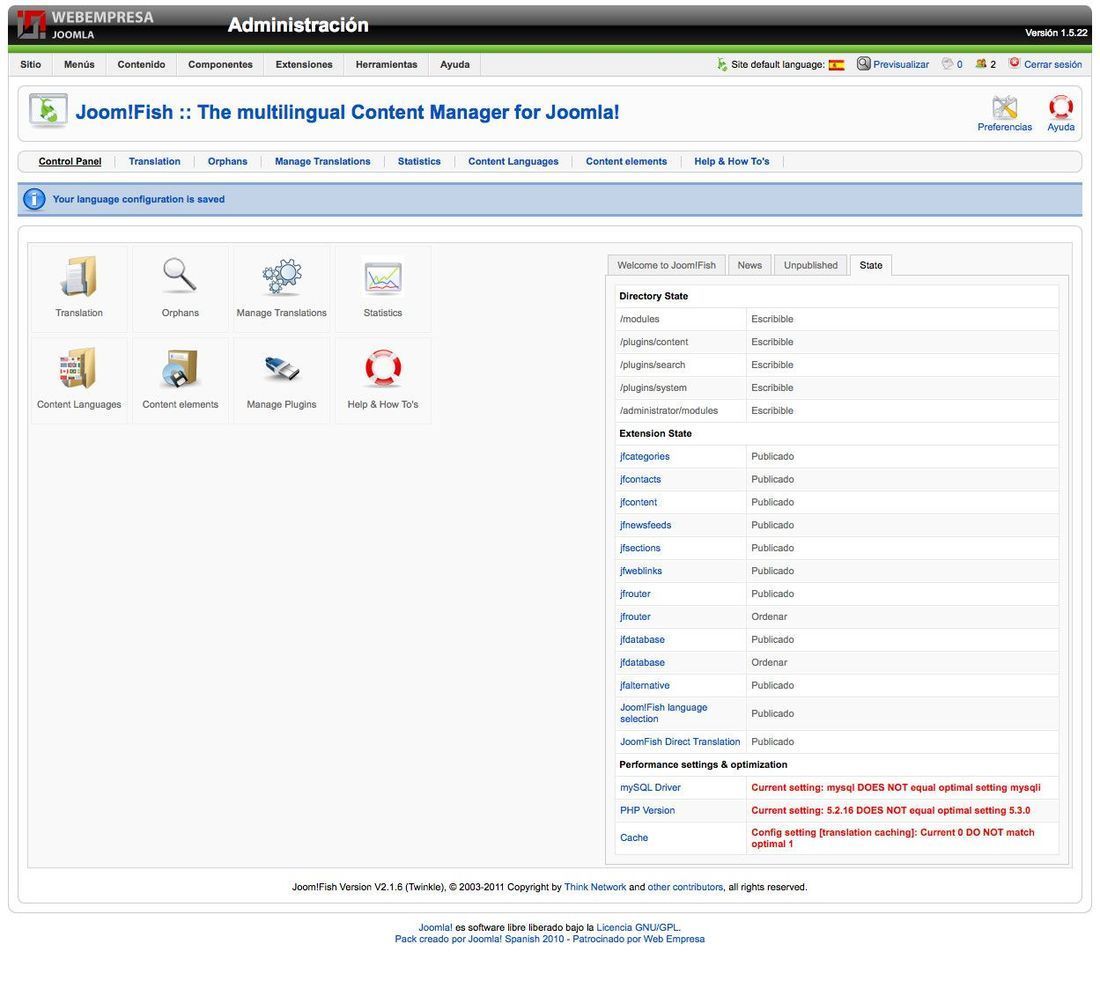This screenshot has width=1100, height=981.
Task: Open the jfcontent extension link
Action: click(x=638, y=502)
